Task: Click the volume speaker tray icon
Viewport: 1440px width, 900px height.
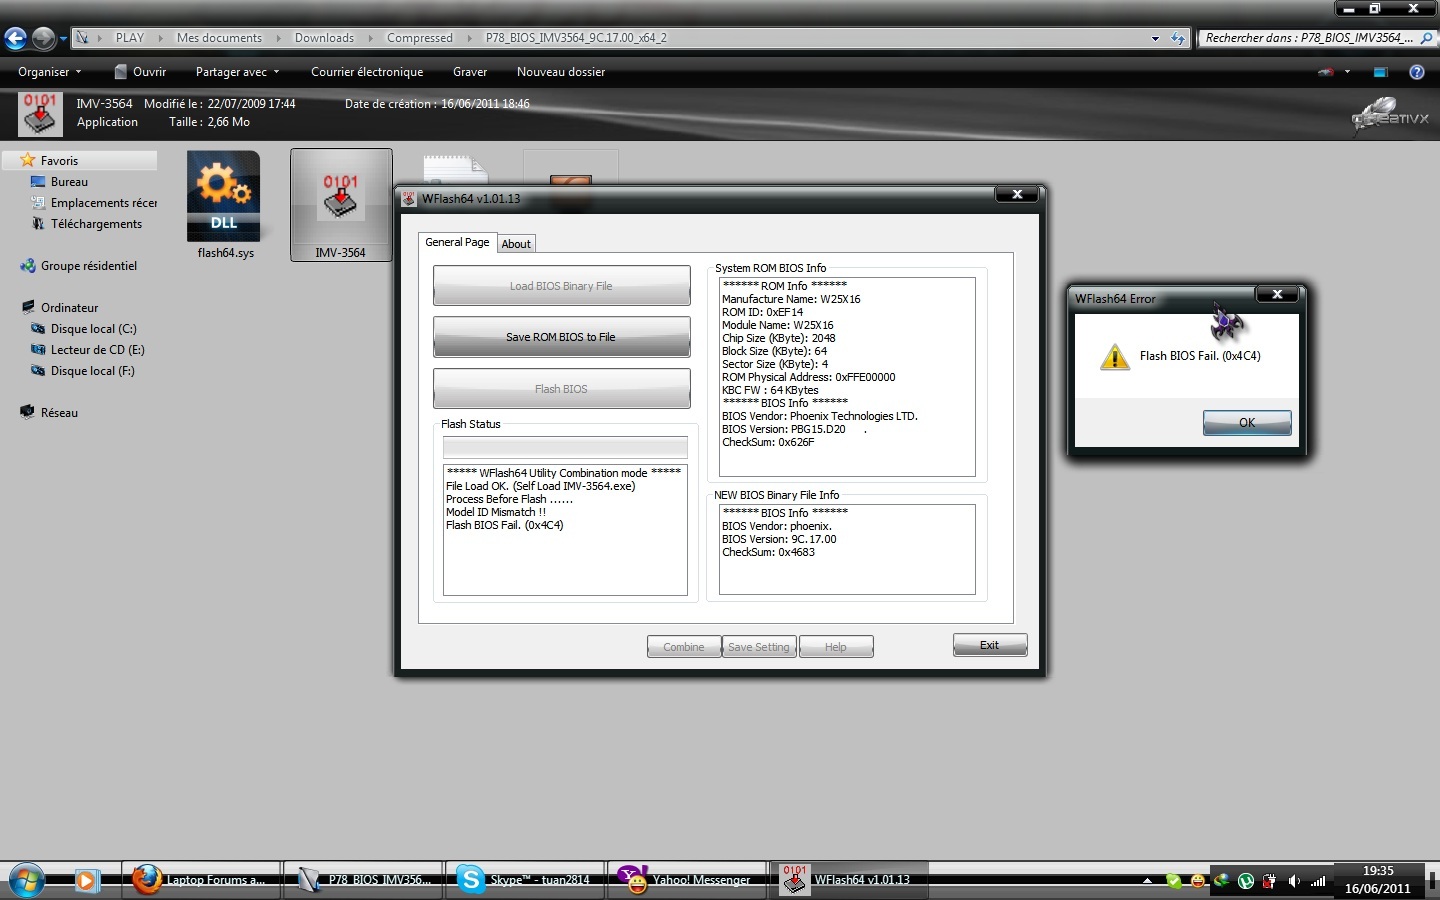Action: click(x=1294, y=881)
